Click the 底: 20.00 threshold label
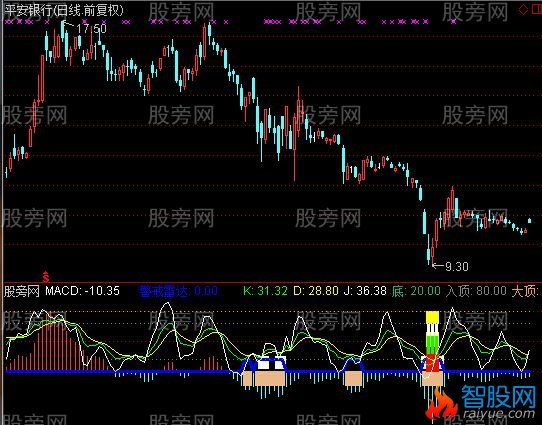The width and height of the screenshot is (542, 425). [x=416, y=291]
